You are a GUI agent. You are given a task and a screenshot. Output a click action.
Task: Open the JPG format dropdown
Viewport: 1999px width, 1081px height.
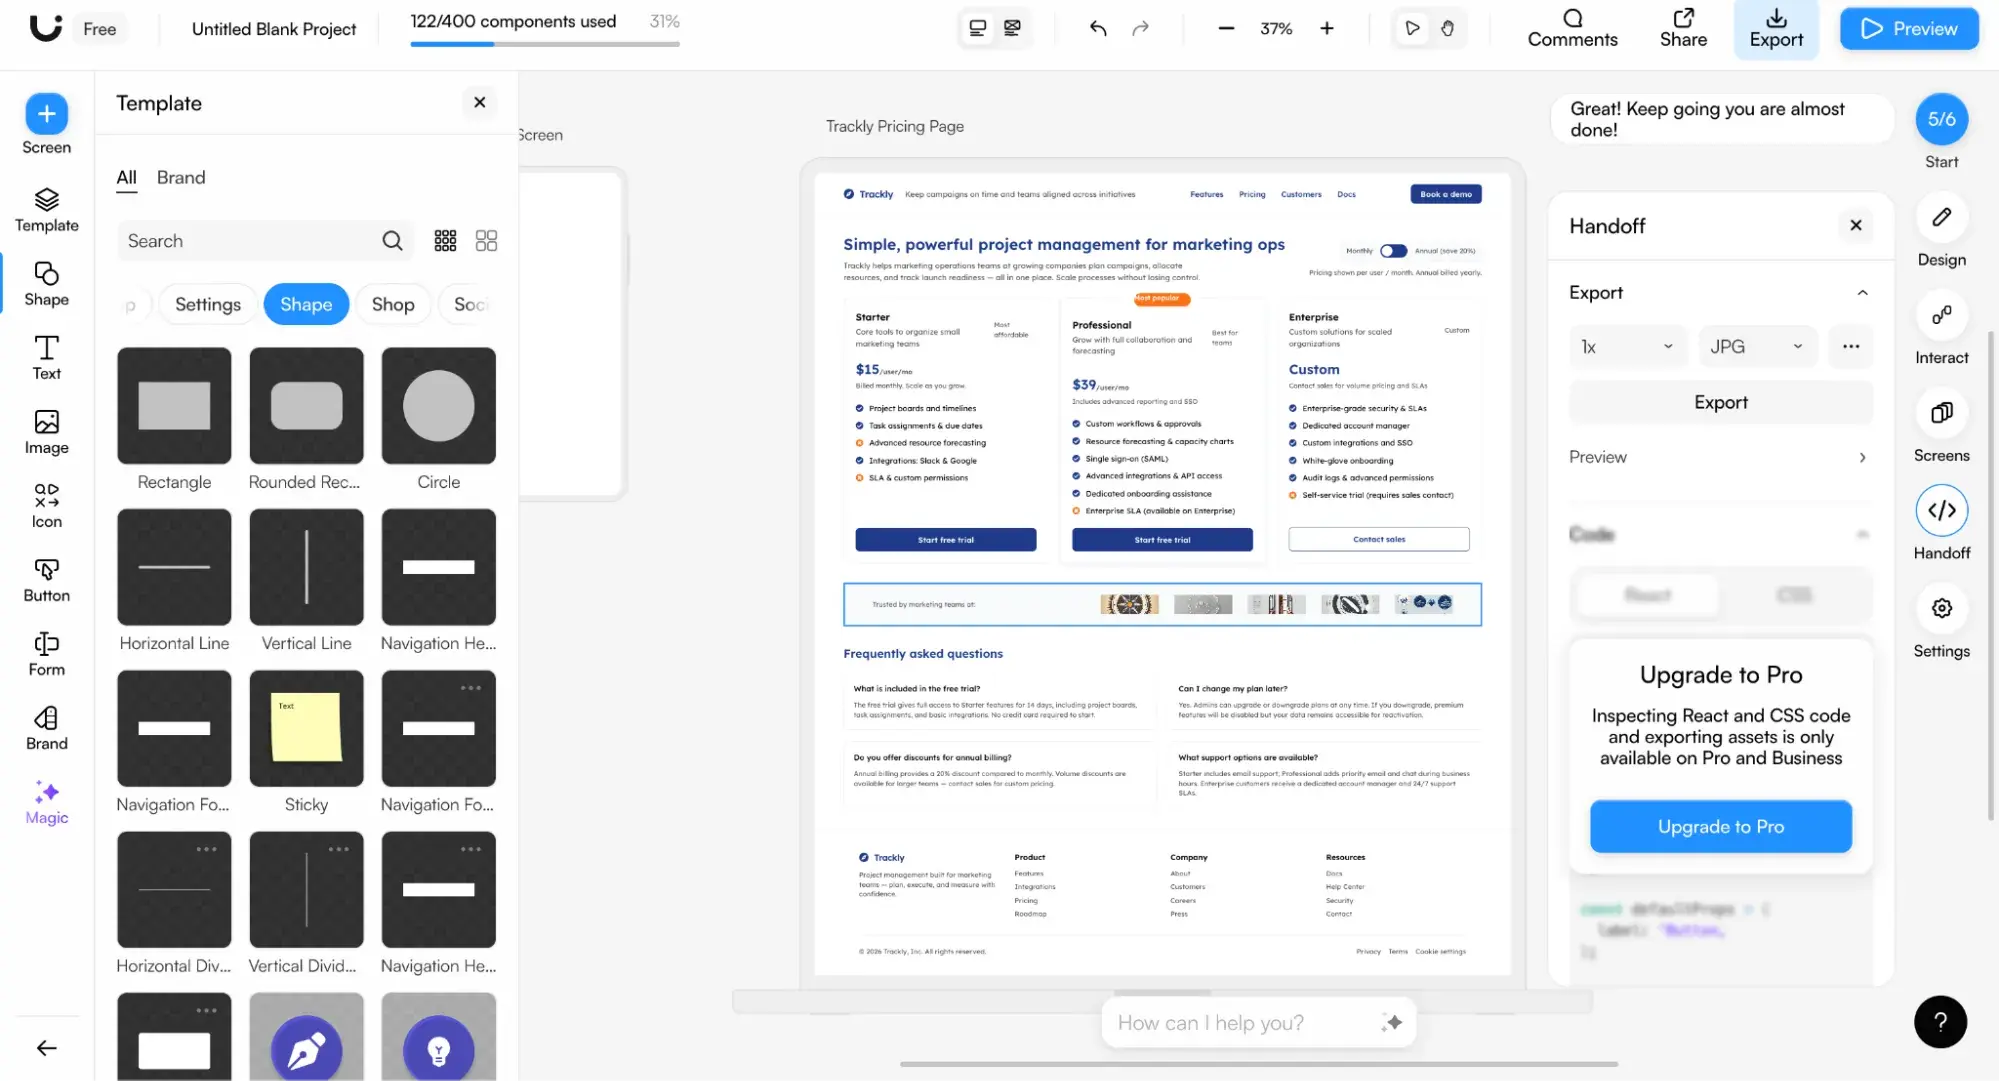tap(1757, 347)
